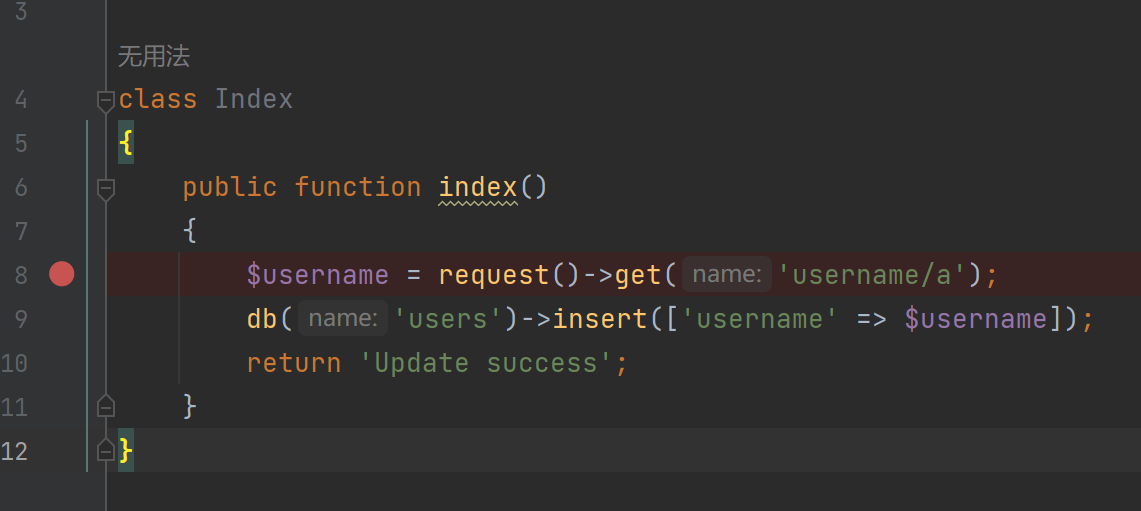Click the 'users' table name string
Viewport: 1141px width, 511px height.
click(x=447, y=319)
